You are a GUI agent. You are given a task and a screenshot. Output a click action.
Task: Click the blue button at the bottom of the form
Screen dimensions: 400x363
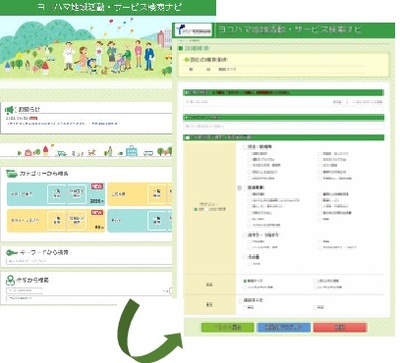pyautogui.click(x=284, y=327)
